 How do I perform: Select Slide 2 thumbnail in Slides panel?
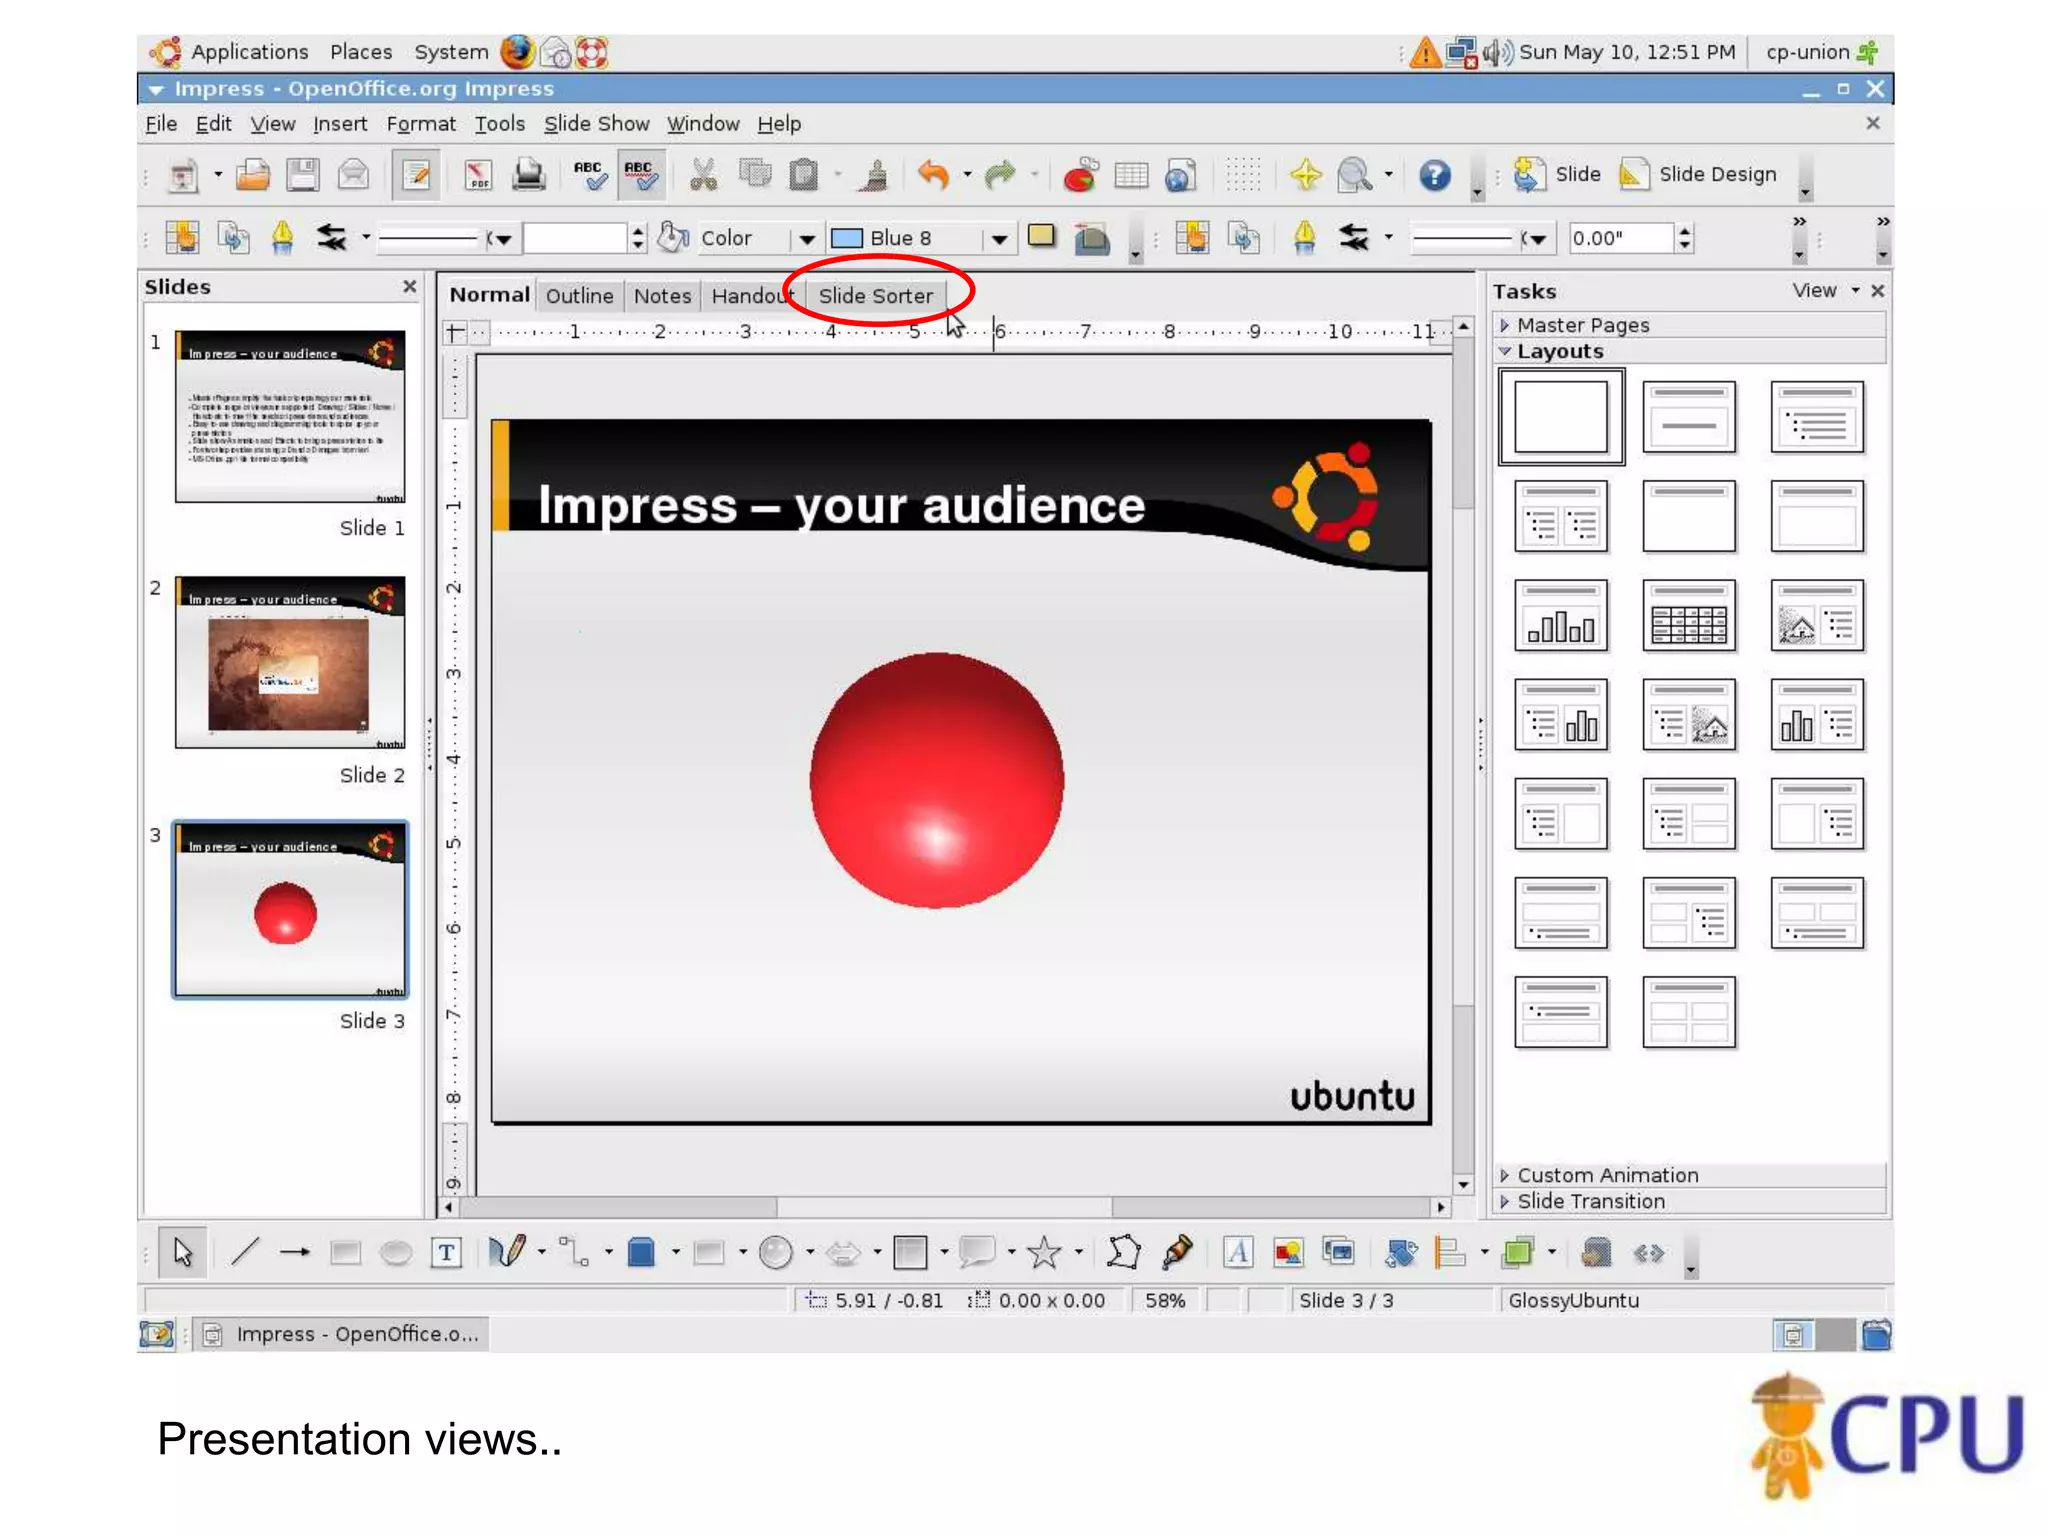tap(290, 662)
